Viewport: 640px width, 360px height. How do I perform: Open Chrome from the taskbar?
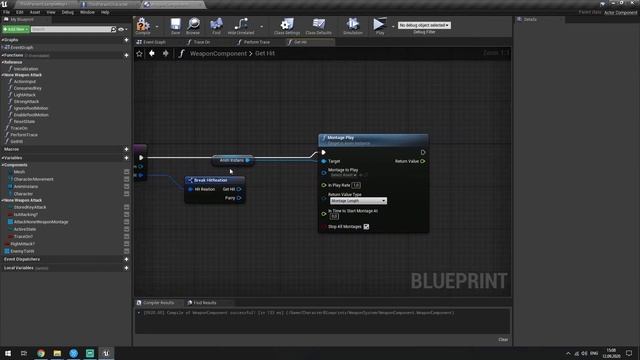pos(41,353)
